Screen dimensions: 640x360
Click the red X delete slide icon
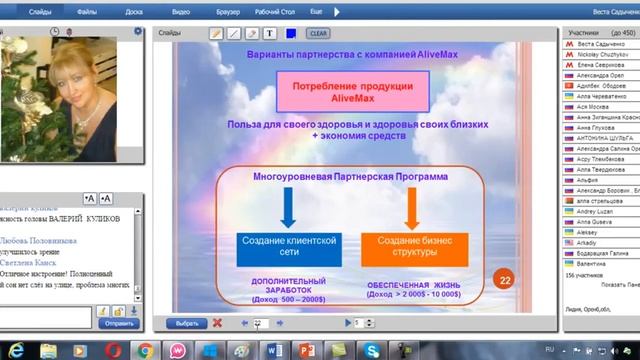(217, 323)
